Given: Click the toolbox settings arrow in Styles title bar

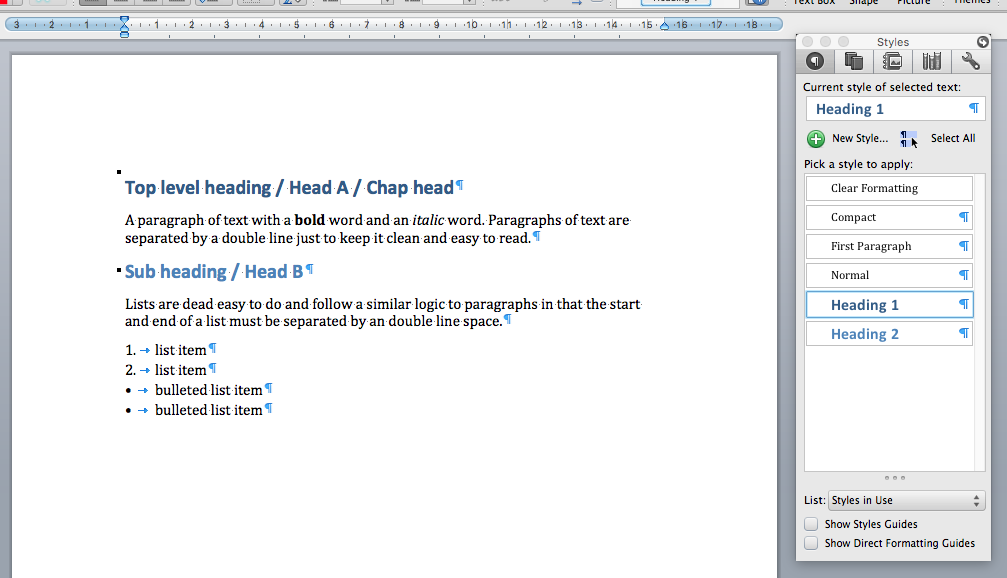Looking at the screenshot, I should (x=983, y=42).
